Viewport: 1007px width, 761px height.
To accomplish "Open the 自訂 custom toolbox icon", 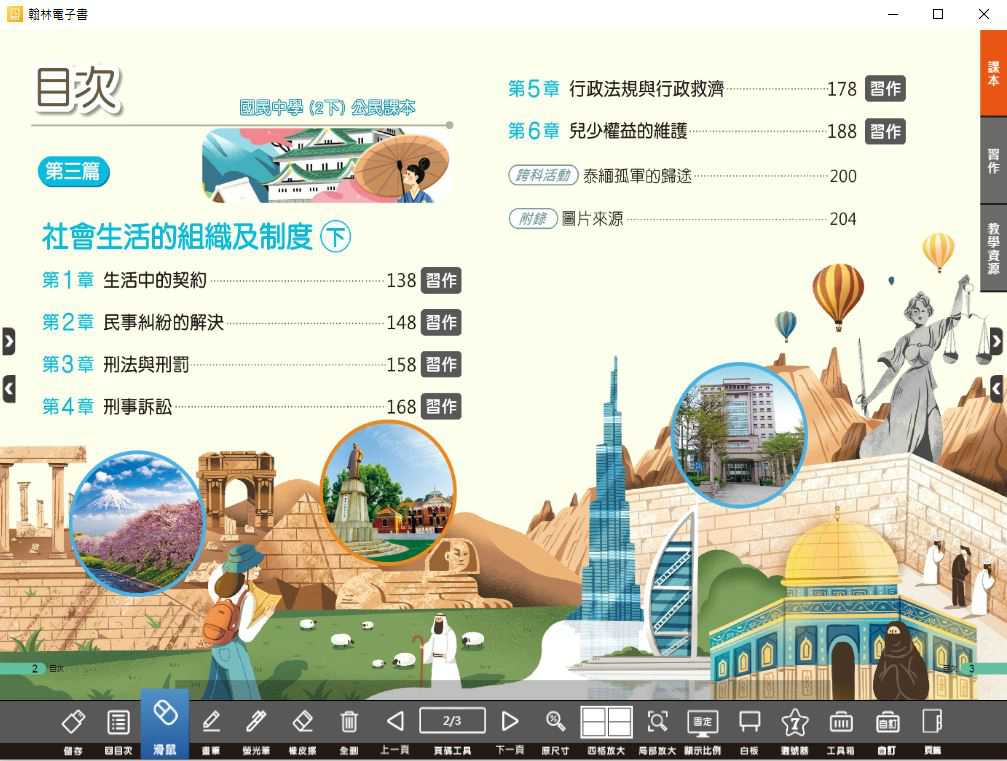I will (888, 722).
